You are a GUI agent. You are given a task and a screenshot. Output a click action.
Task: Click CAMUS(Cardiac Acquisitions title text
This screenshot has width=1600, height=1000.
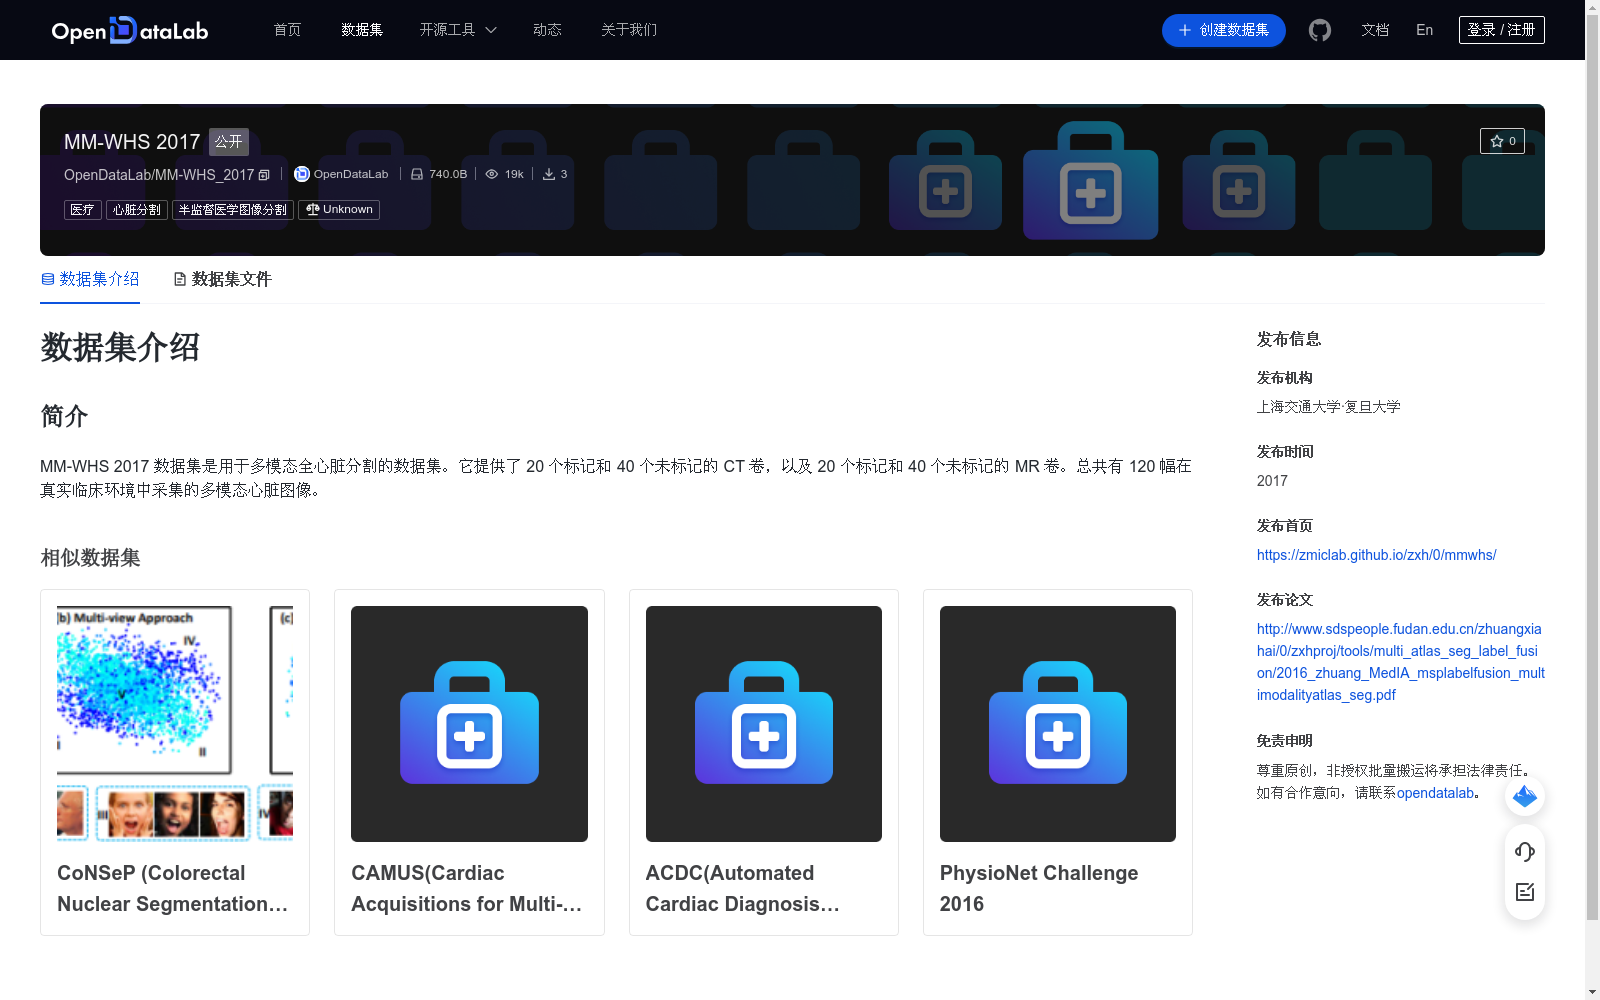(467, 888)
